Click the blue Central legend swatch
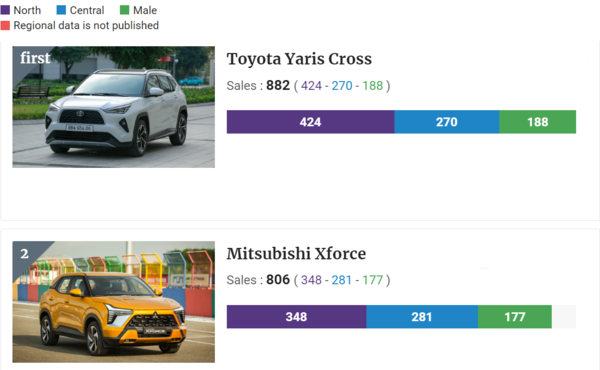Image resolution: width=600 pixels, height=370 pixels. pos(61,10)
